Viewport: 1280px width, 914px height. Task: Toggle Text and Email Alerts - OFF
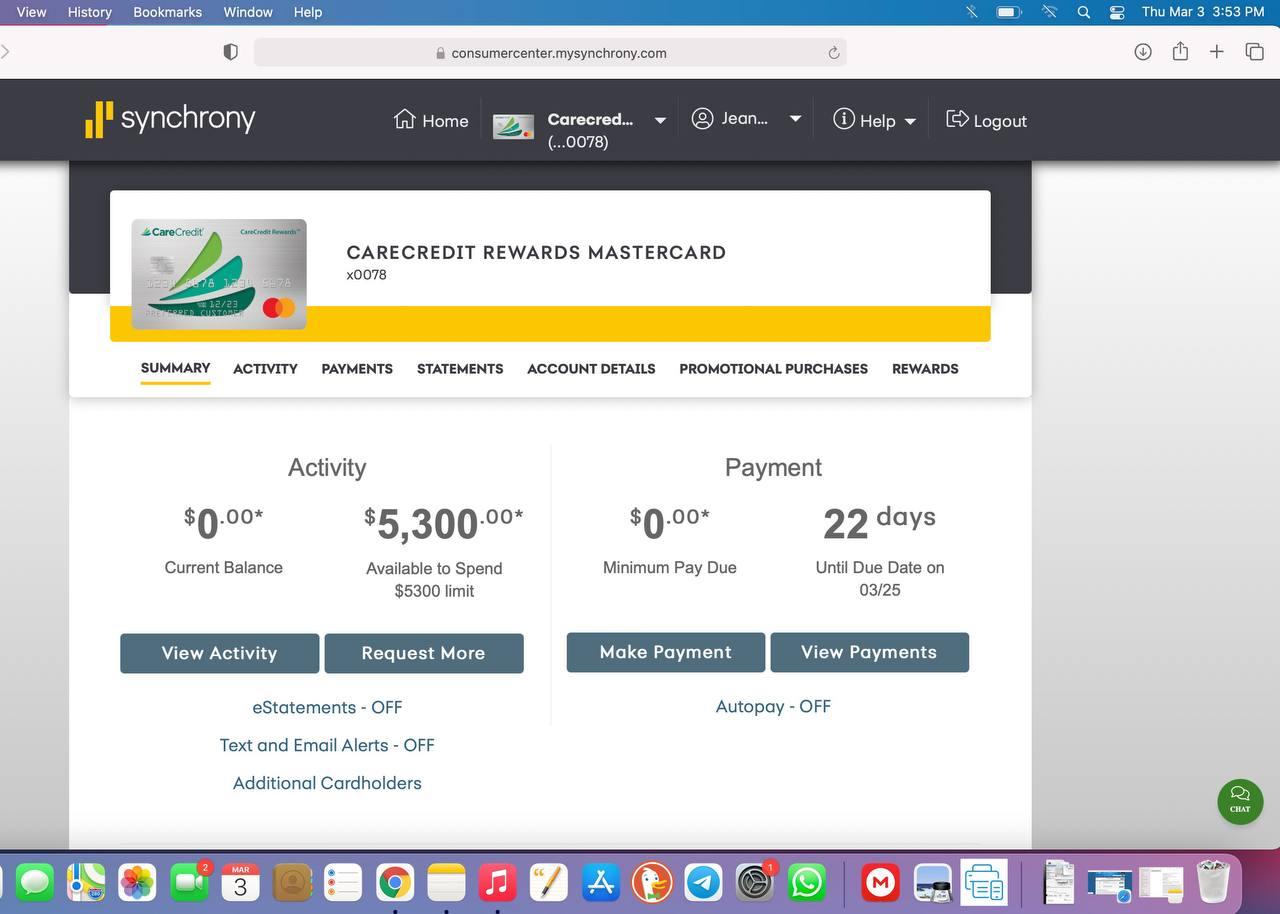(x=327, y=745)
